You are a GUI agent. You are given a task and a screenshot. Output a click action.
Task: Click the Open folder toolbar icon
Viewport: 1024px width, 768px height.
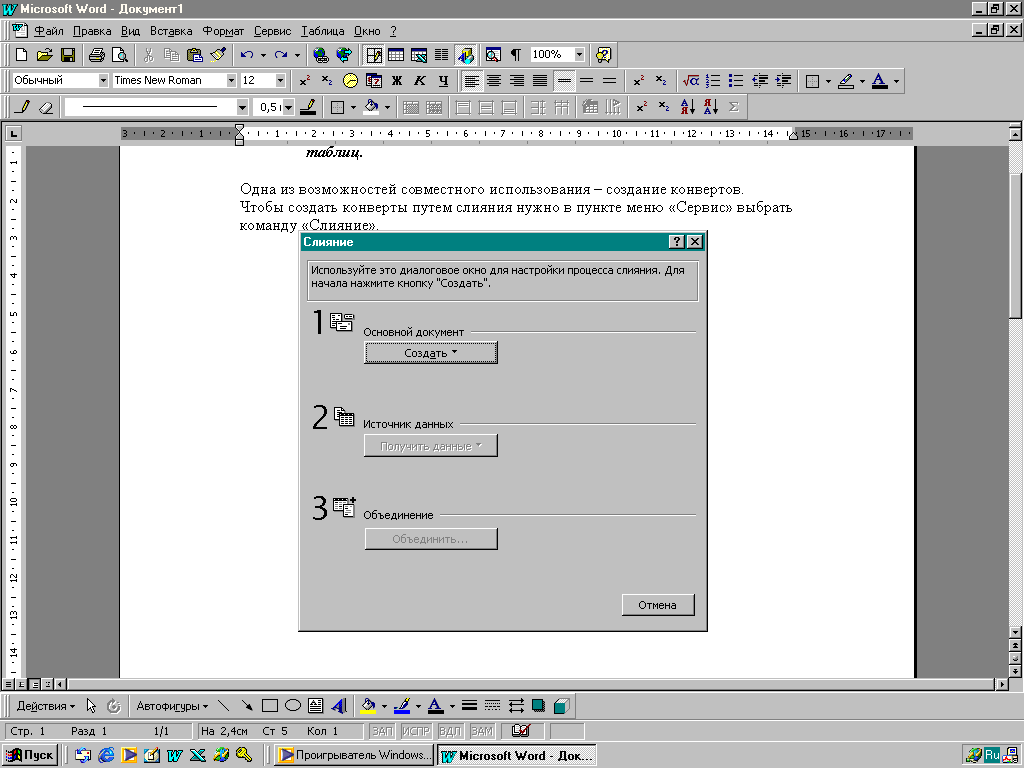point(44,55)
